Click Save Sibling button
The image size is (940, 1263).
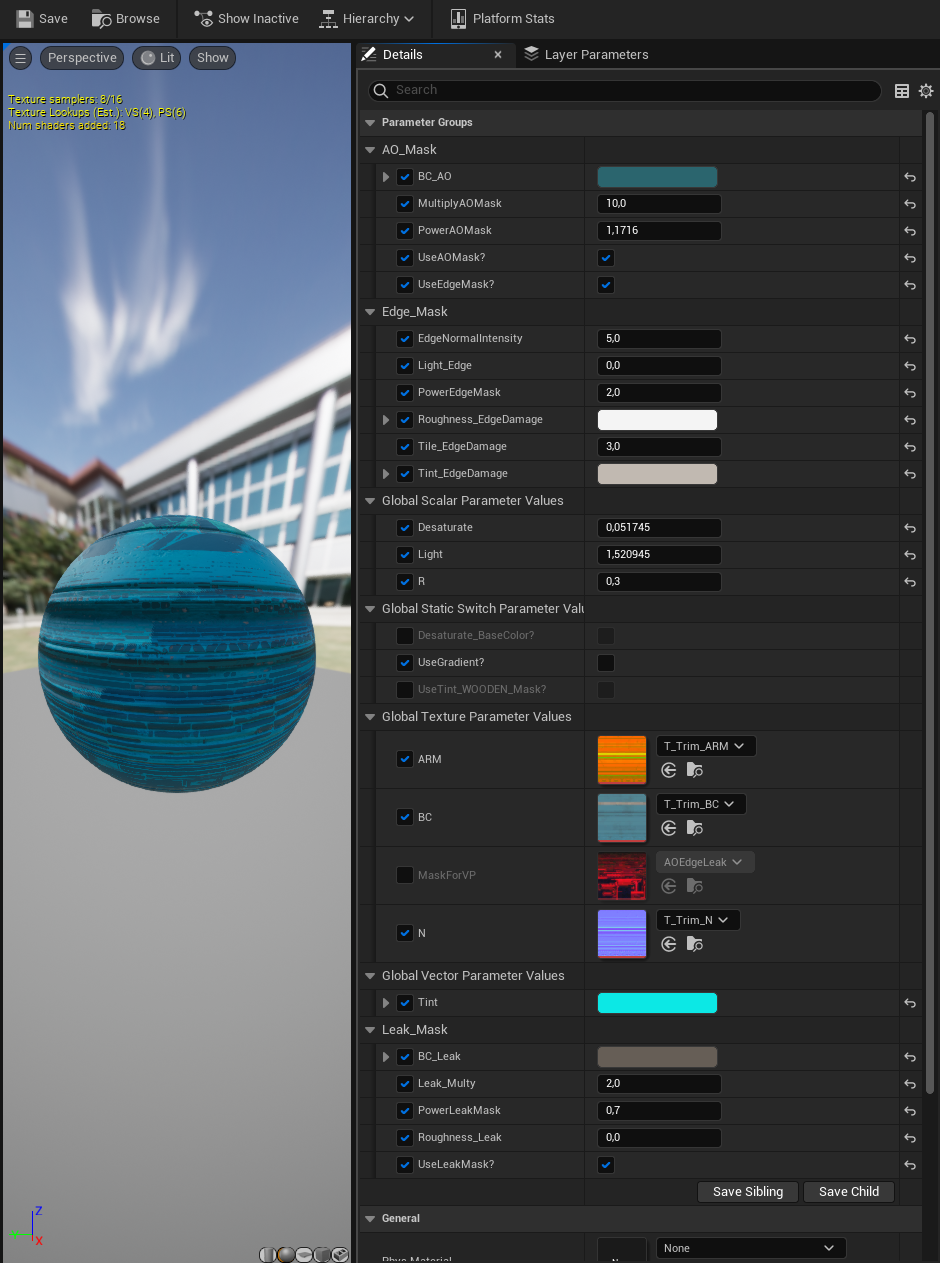pos(748,1192)
